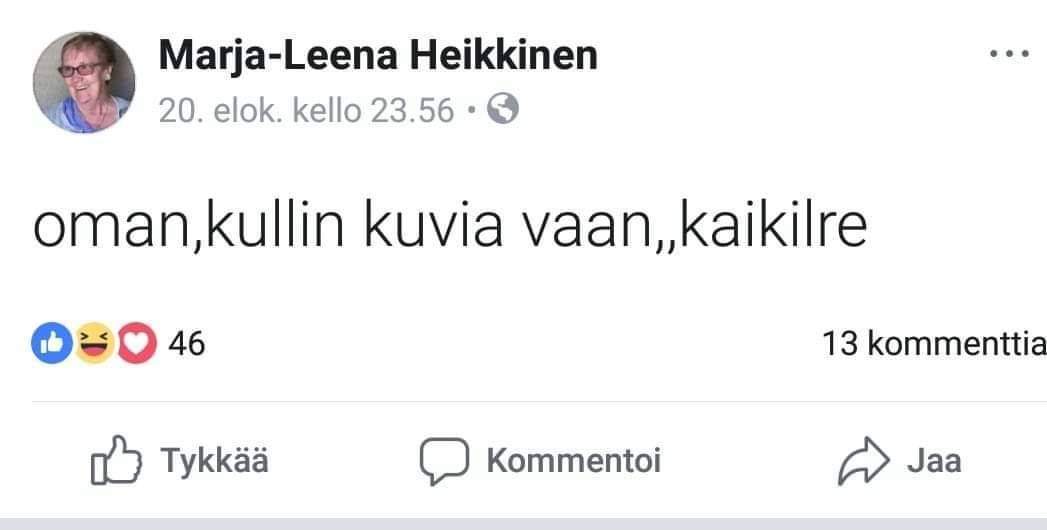Click the gray strip below the post
The image size is (1047, 530).
(x=523, y=523)
